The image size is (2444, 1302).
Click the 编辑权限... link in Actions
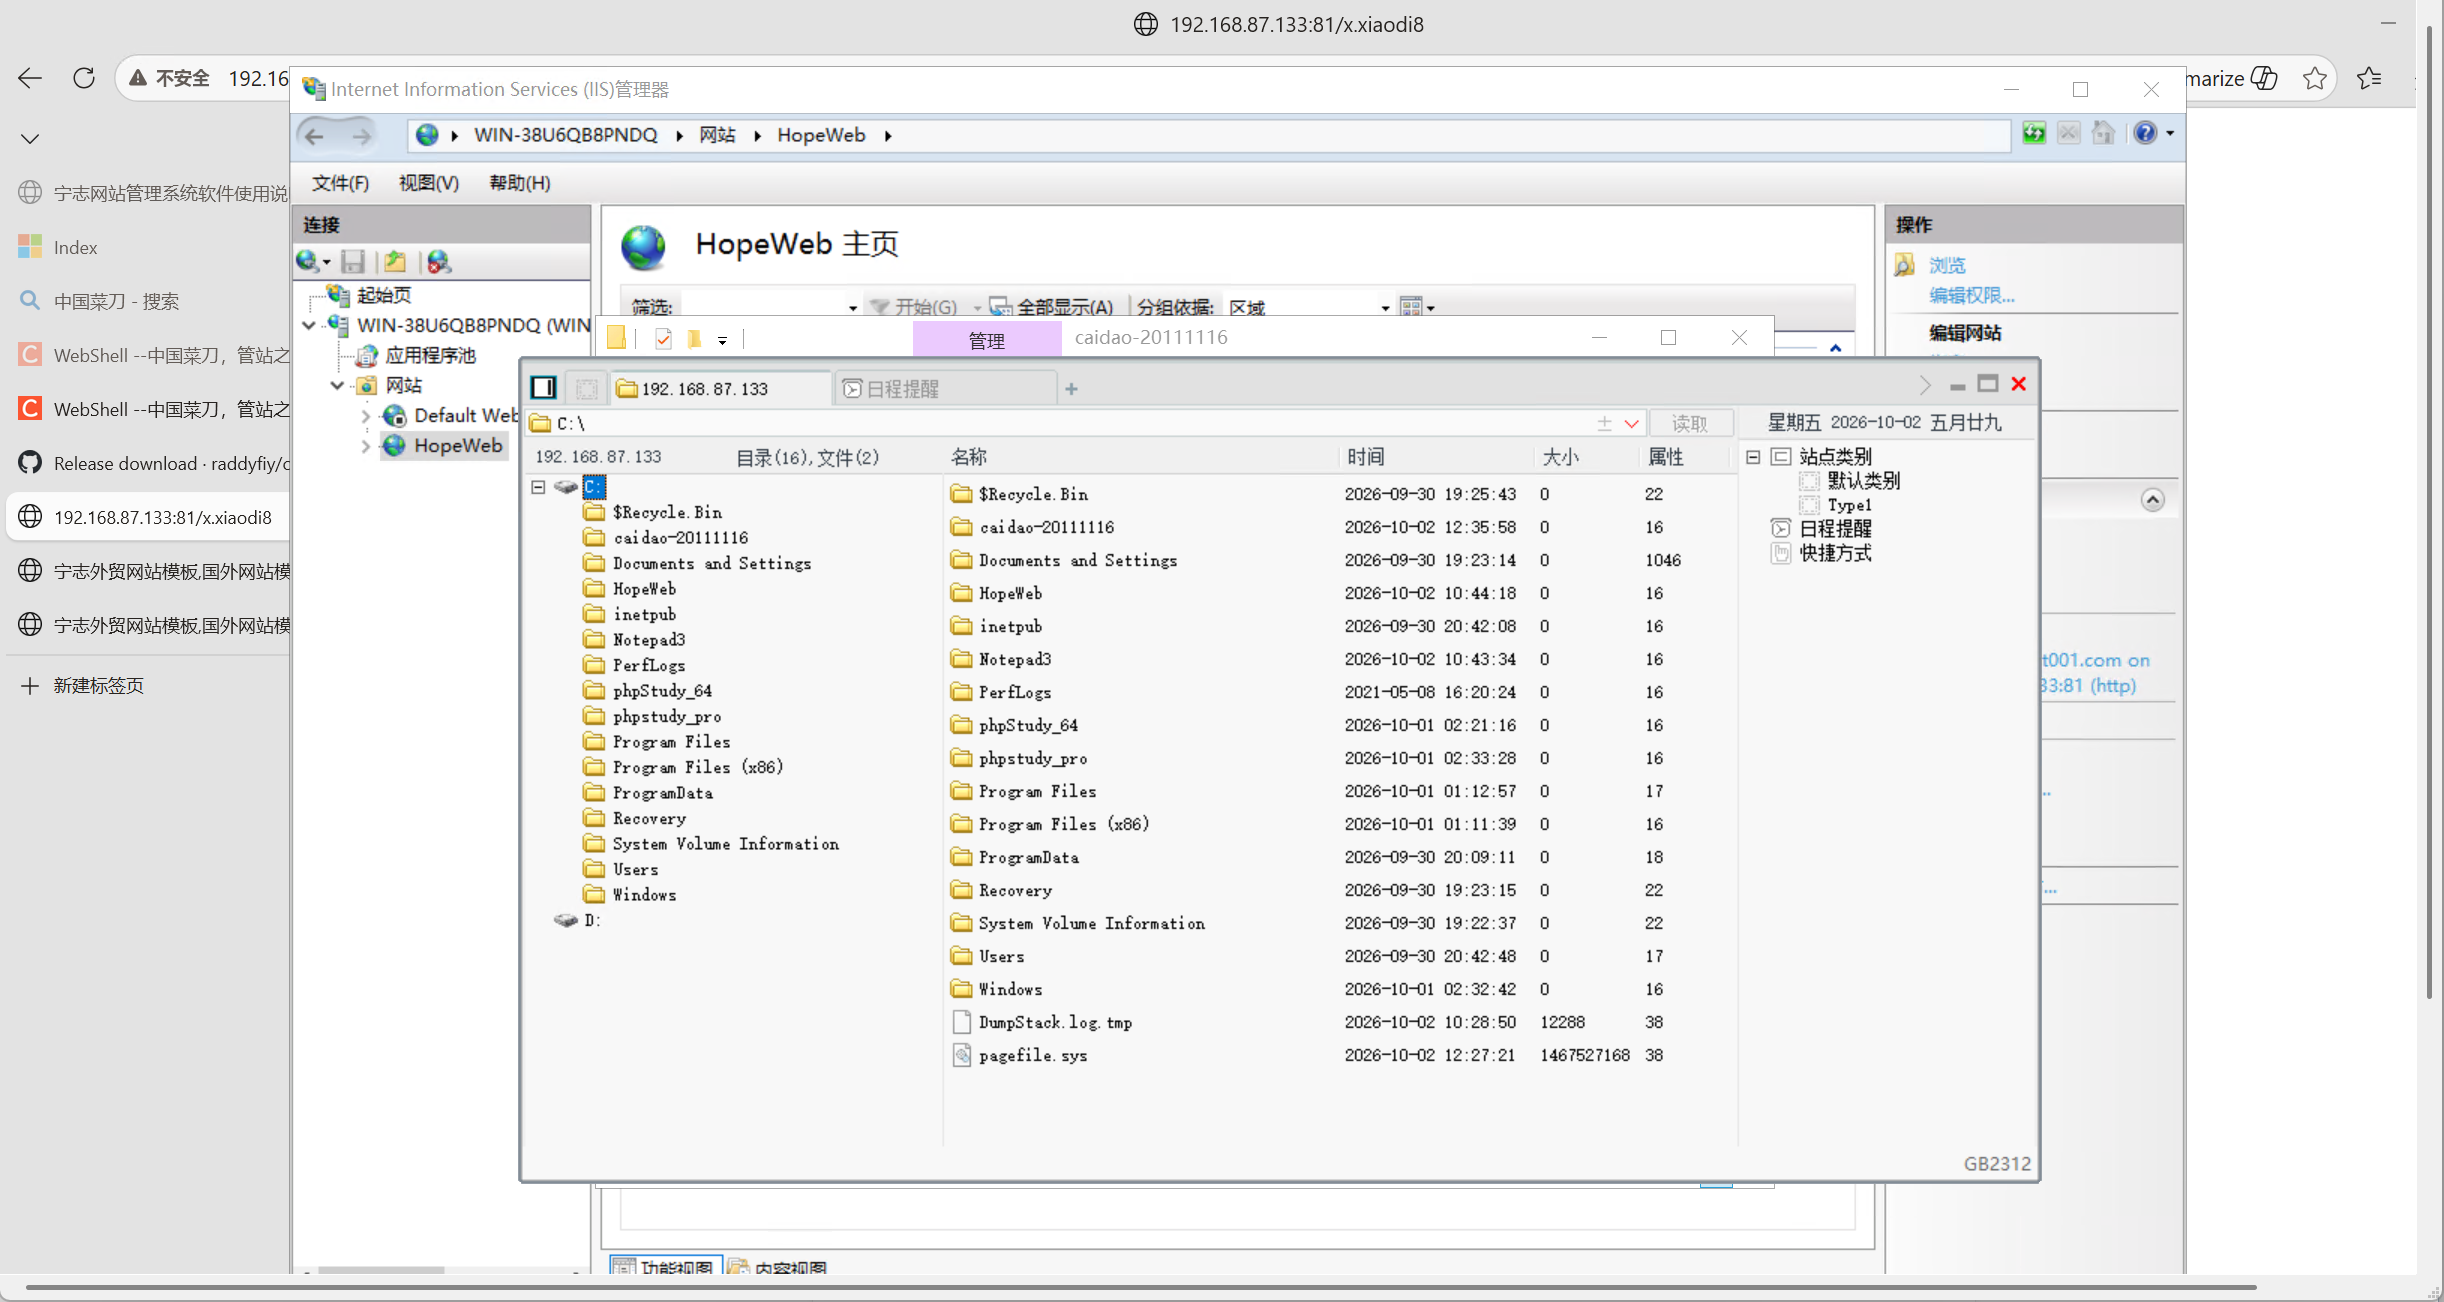click(1971, 295)
